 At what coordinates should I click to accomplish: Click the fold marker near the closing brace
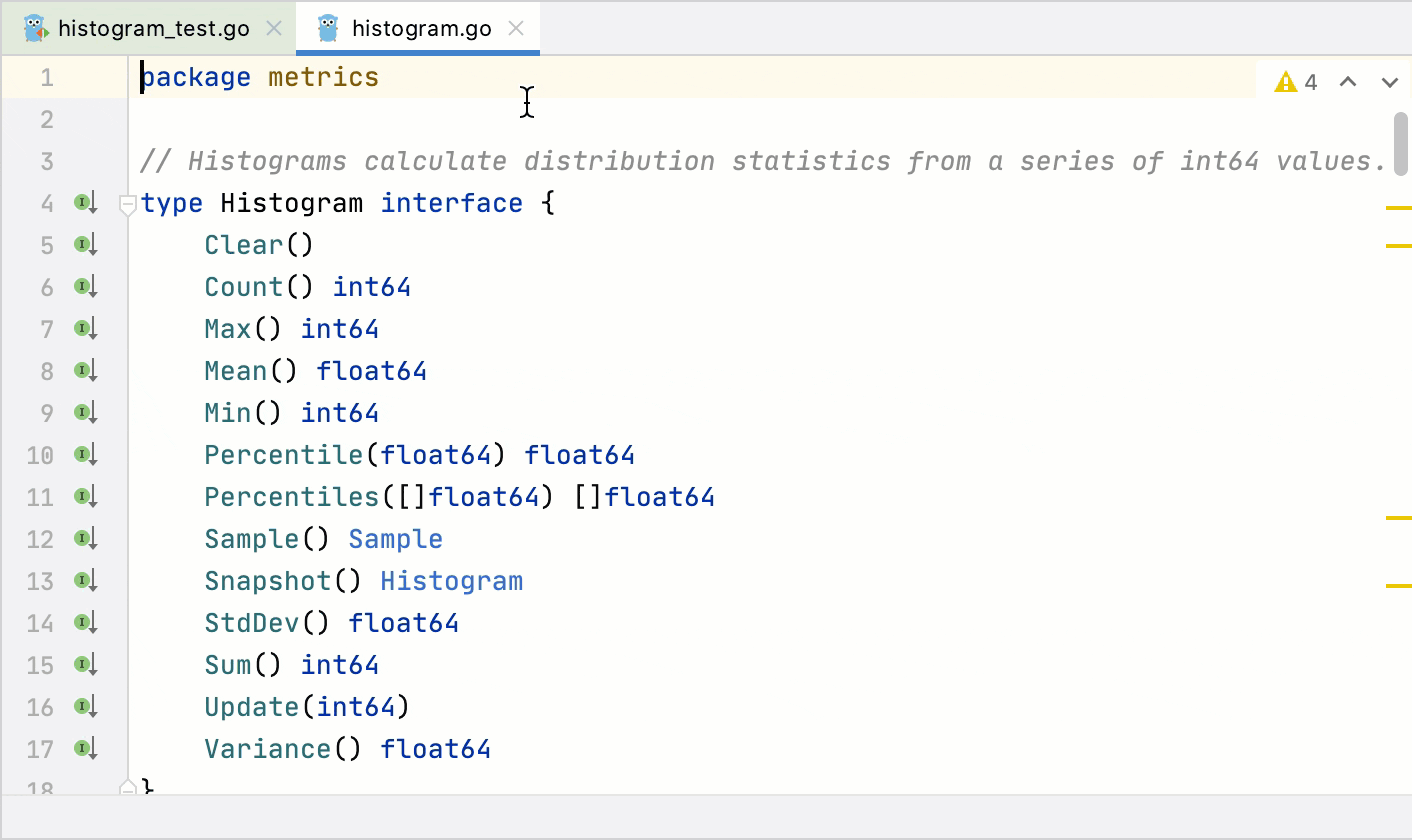point(127,788)
